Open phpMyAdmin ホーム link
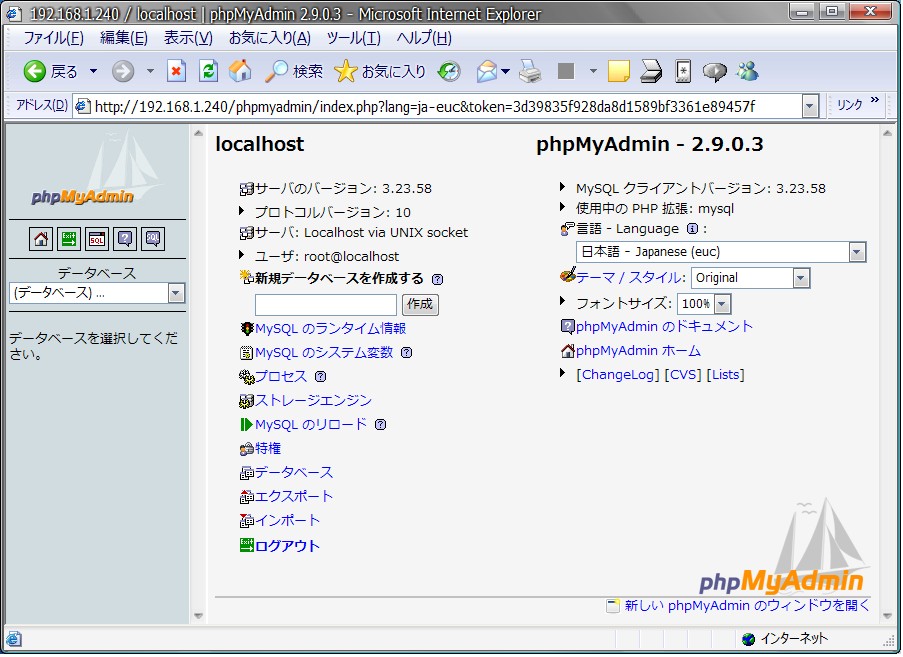Viewport: 903px width, 657px height. click(x=638, y=351)
